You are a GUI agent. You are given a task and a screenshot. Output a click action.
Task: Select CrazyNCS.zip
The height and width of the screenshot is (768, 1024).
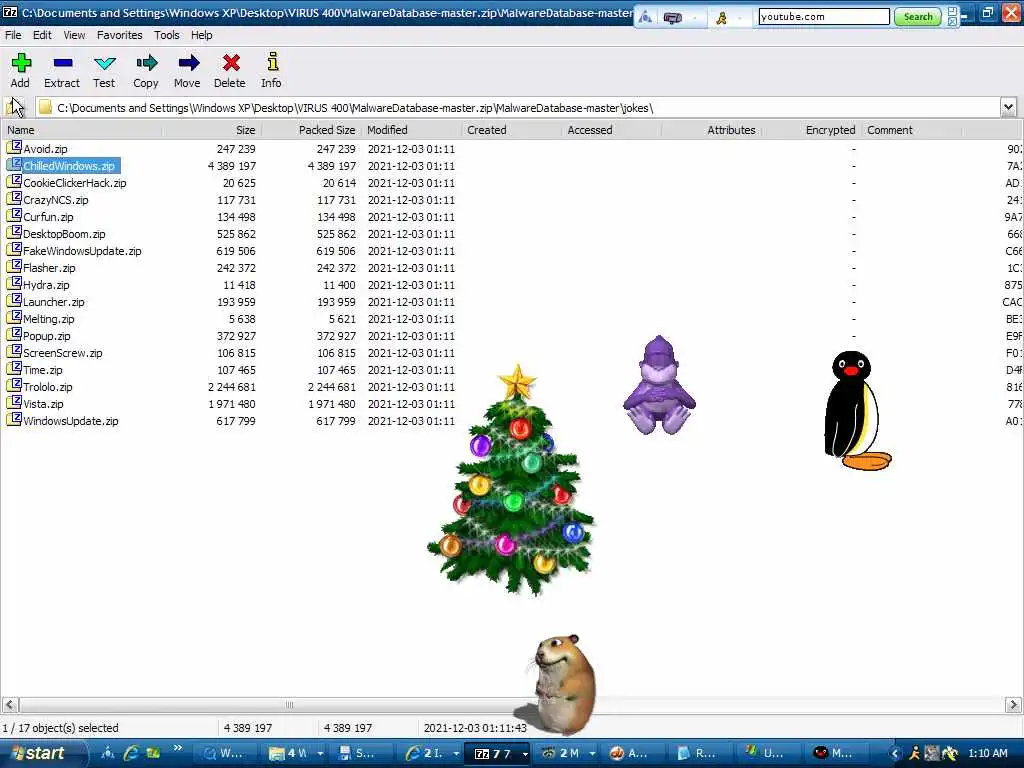[x=56, y=200]
